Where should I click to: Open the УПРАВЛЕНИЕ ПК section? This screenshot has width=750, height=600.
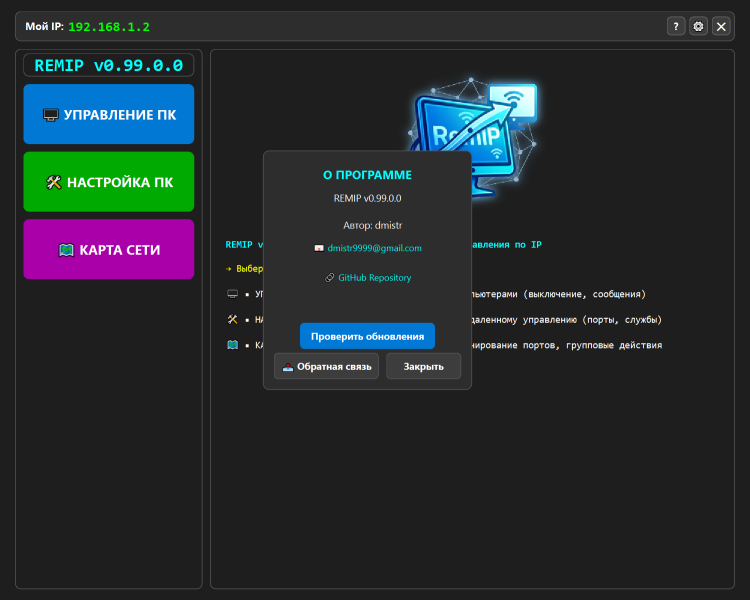tap(109, 114)
